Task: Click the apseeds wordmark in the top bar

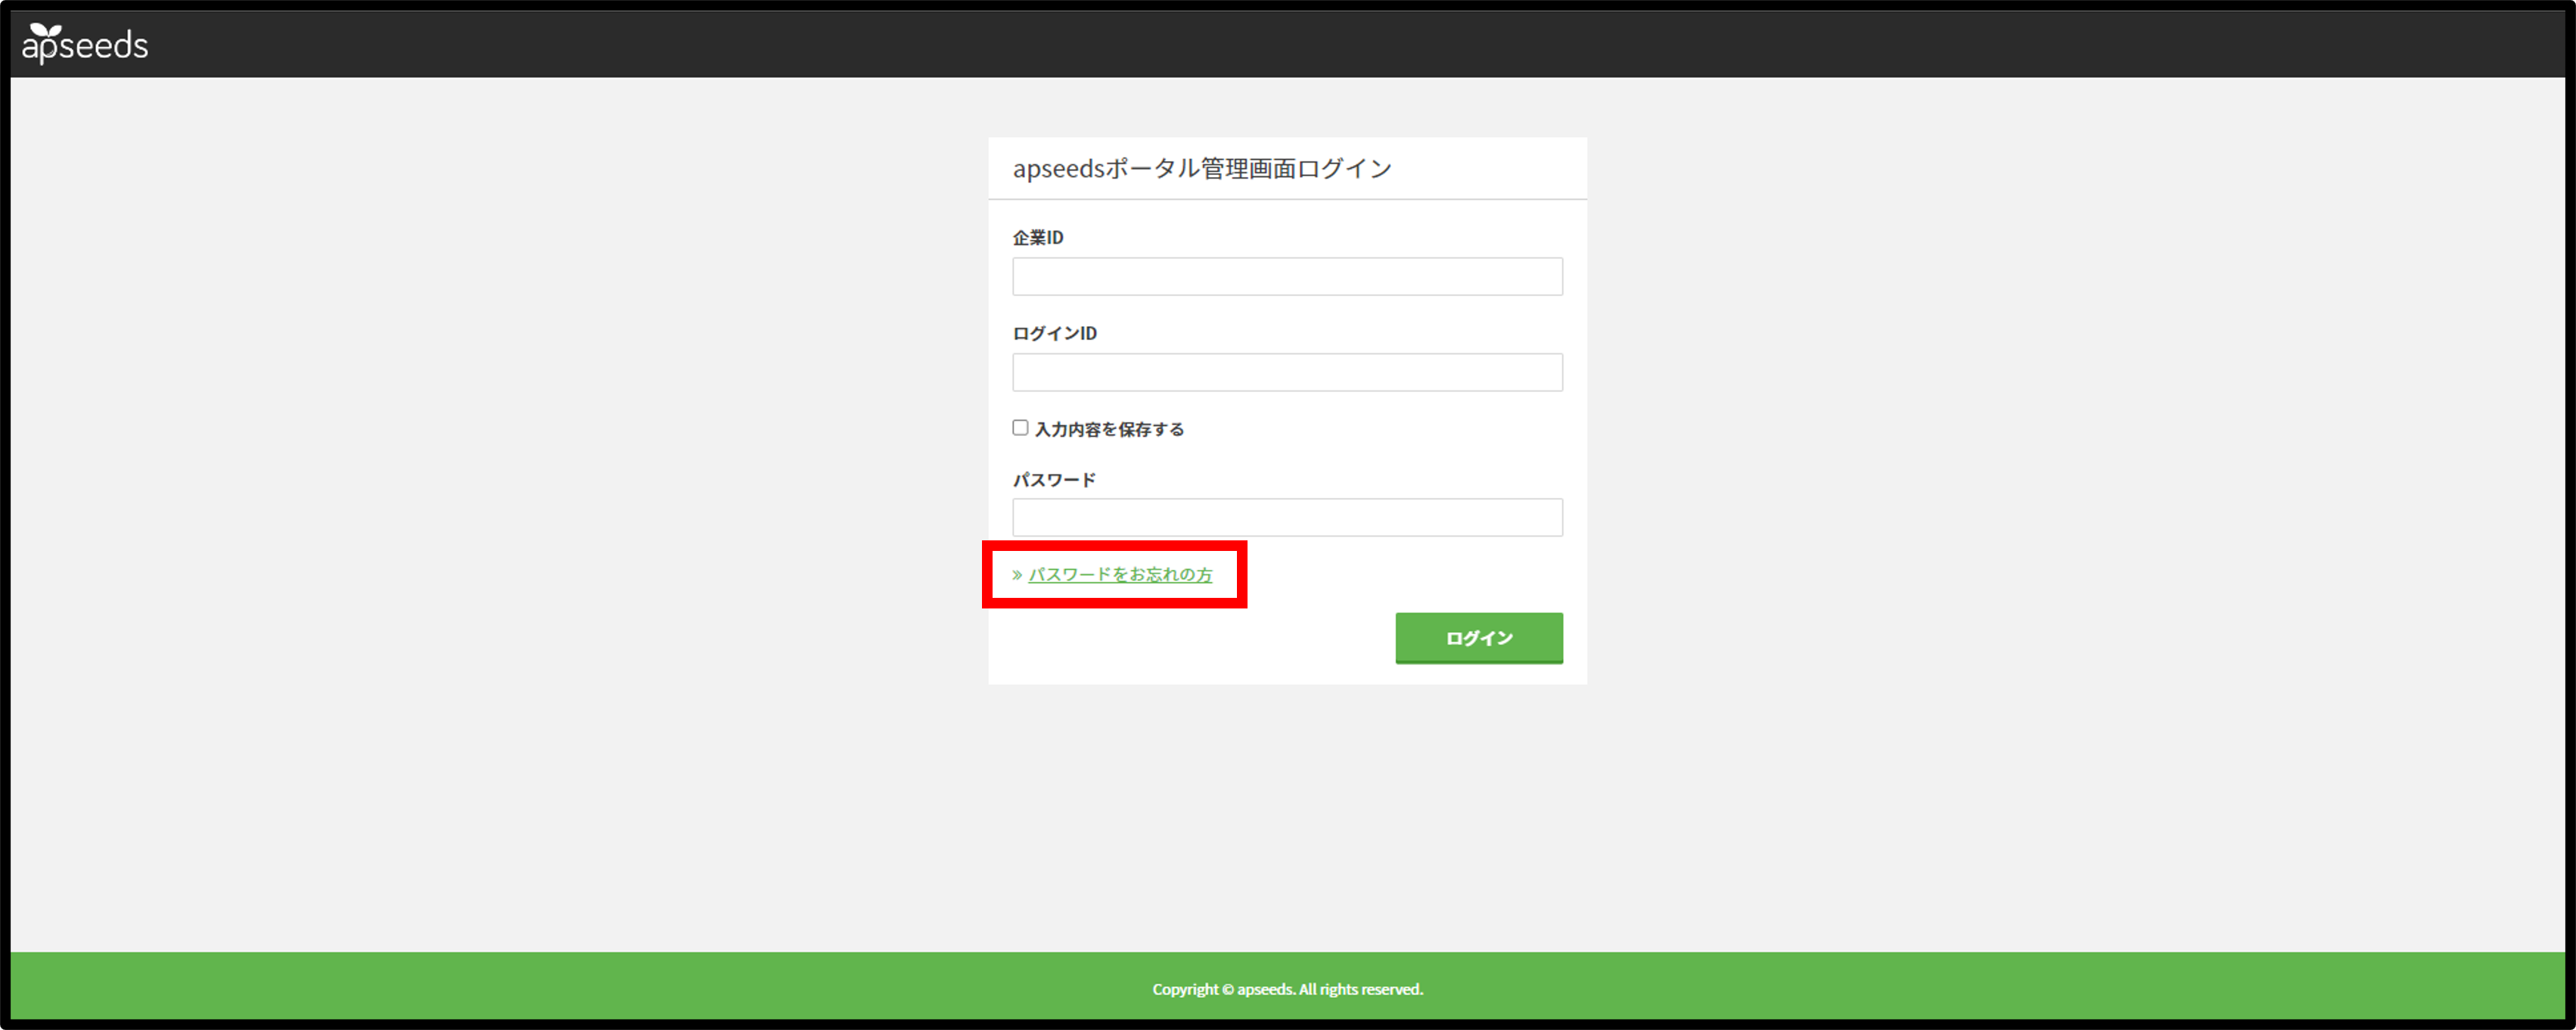Action: pos(85,46)
